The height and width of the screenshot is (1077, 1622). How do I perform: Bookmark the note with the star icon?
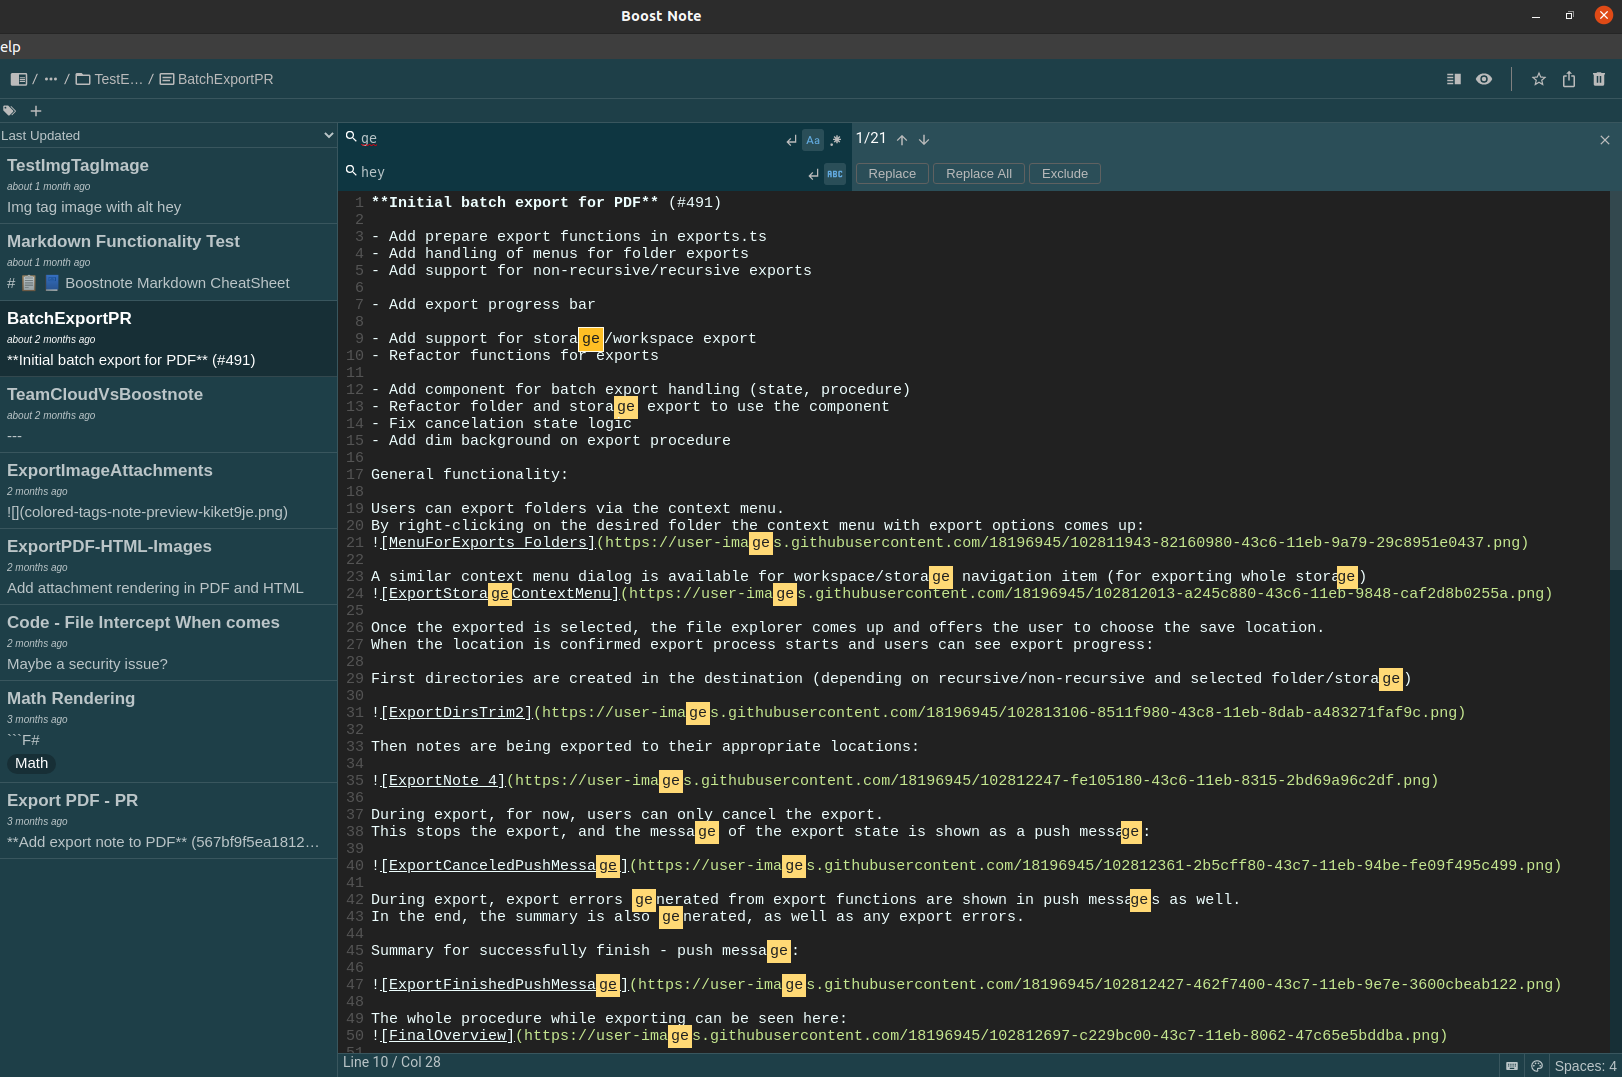pos(1539,79)
